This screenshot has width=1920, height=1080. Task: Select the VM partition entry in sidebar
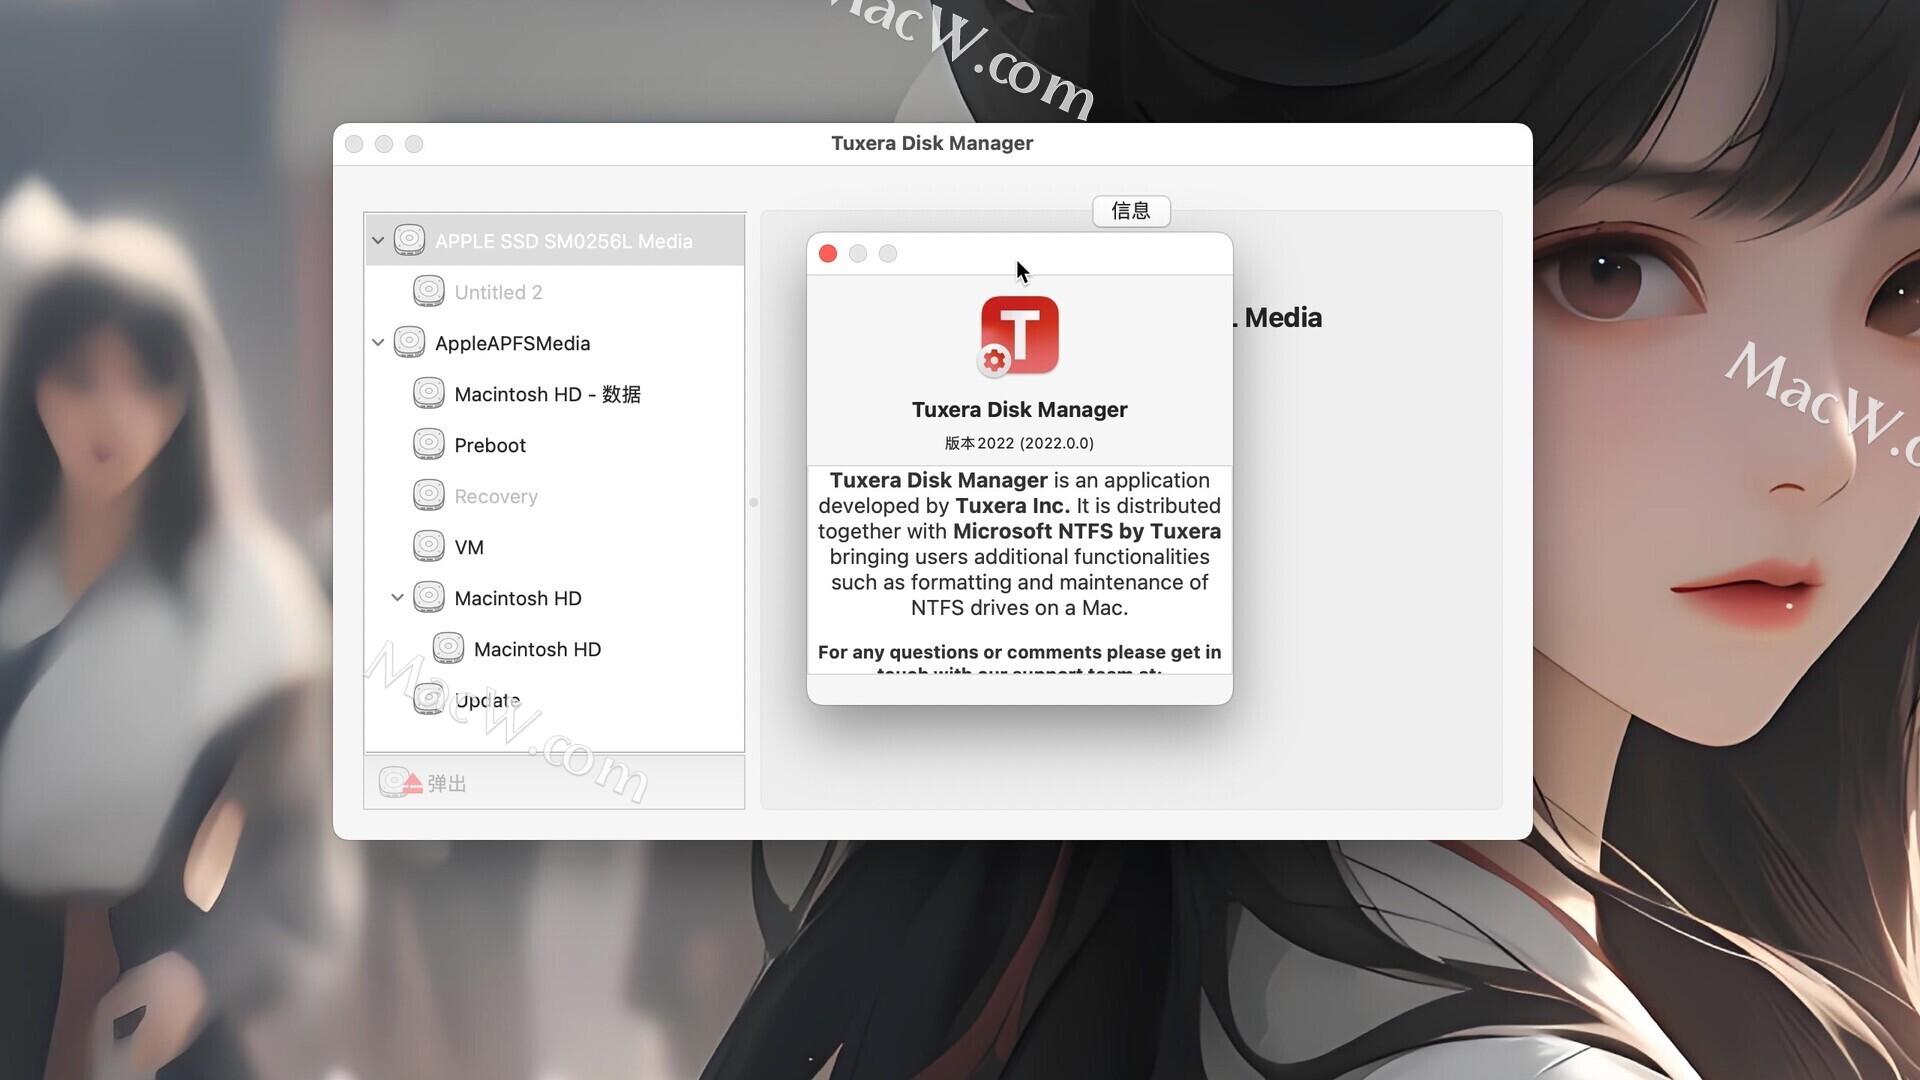(x=468, y=546)
